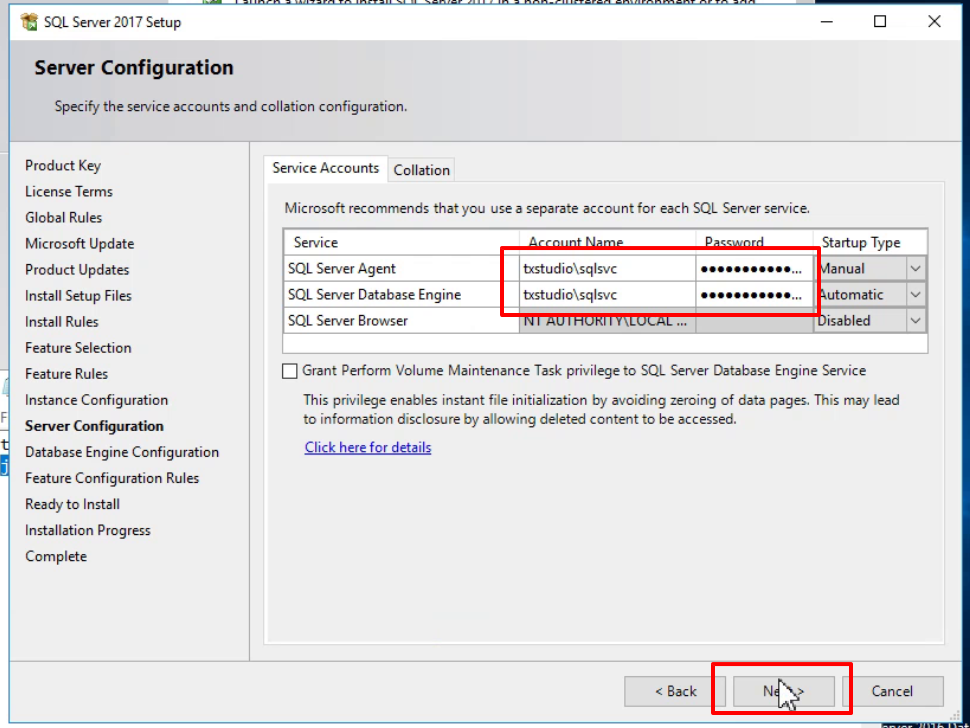Go back with the Back button
970x728 pixels.
[x=675, y=691]
